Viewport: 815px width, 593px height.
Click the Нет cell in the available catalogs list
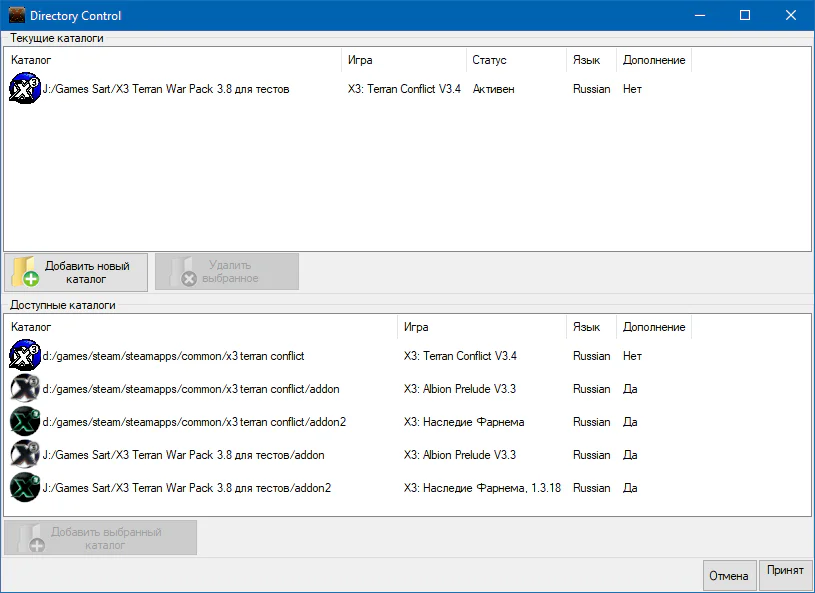[x=632, y=356]
